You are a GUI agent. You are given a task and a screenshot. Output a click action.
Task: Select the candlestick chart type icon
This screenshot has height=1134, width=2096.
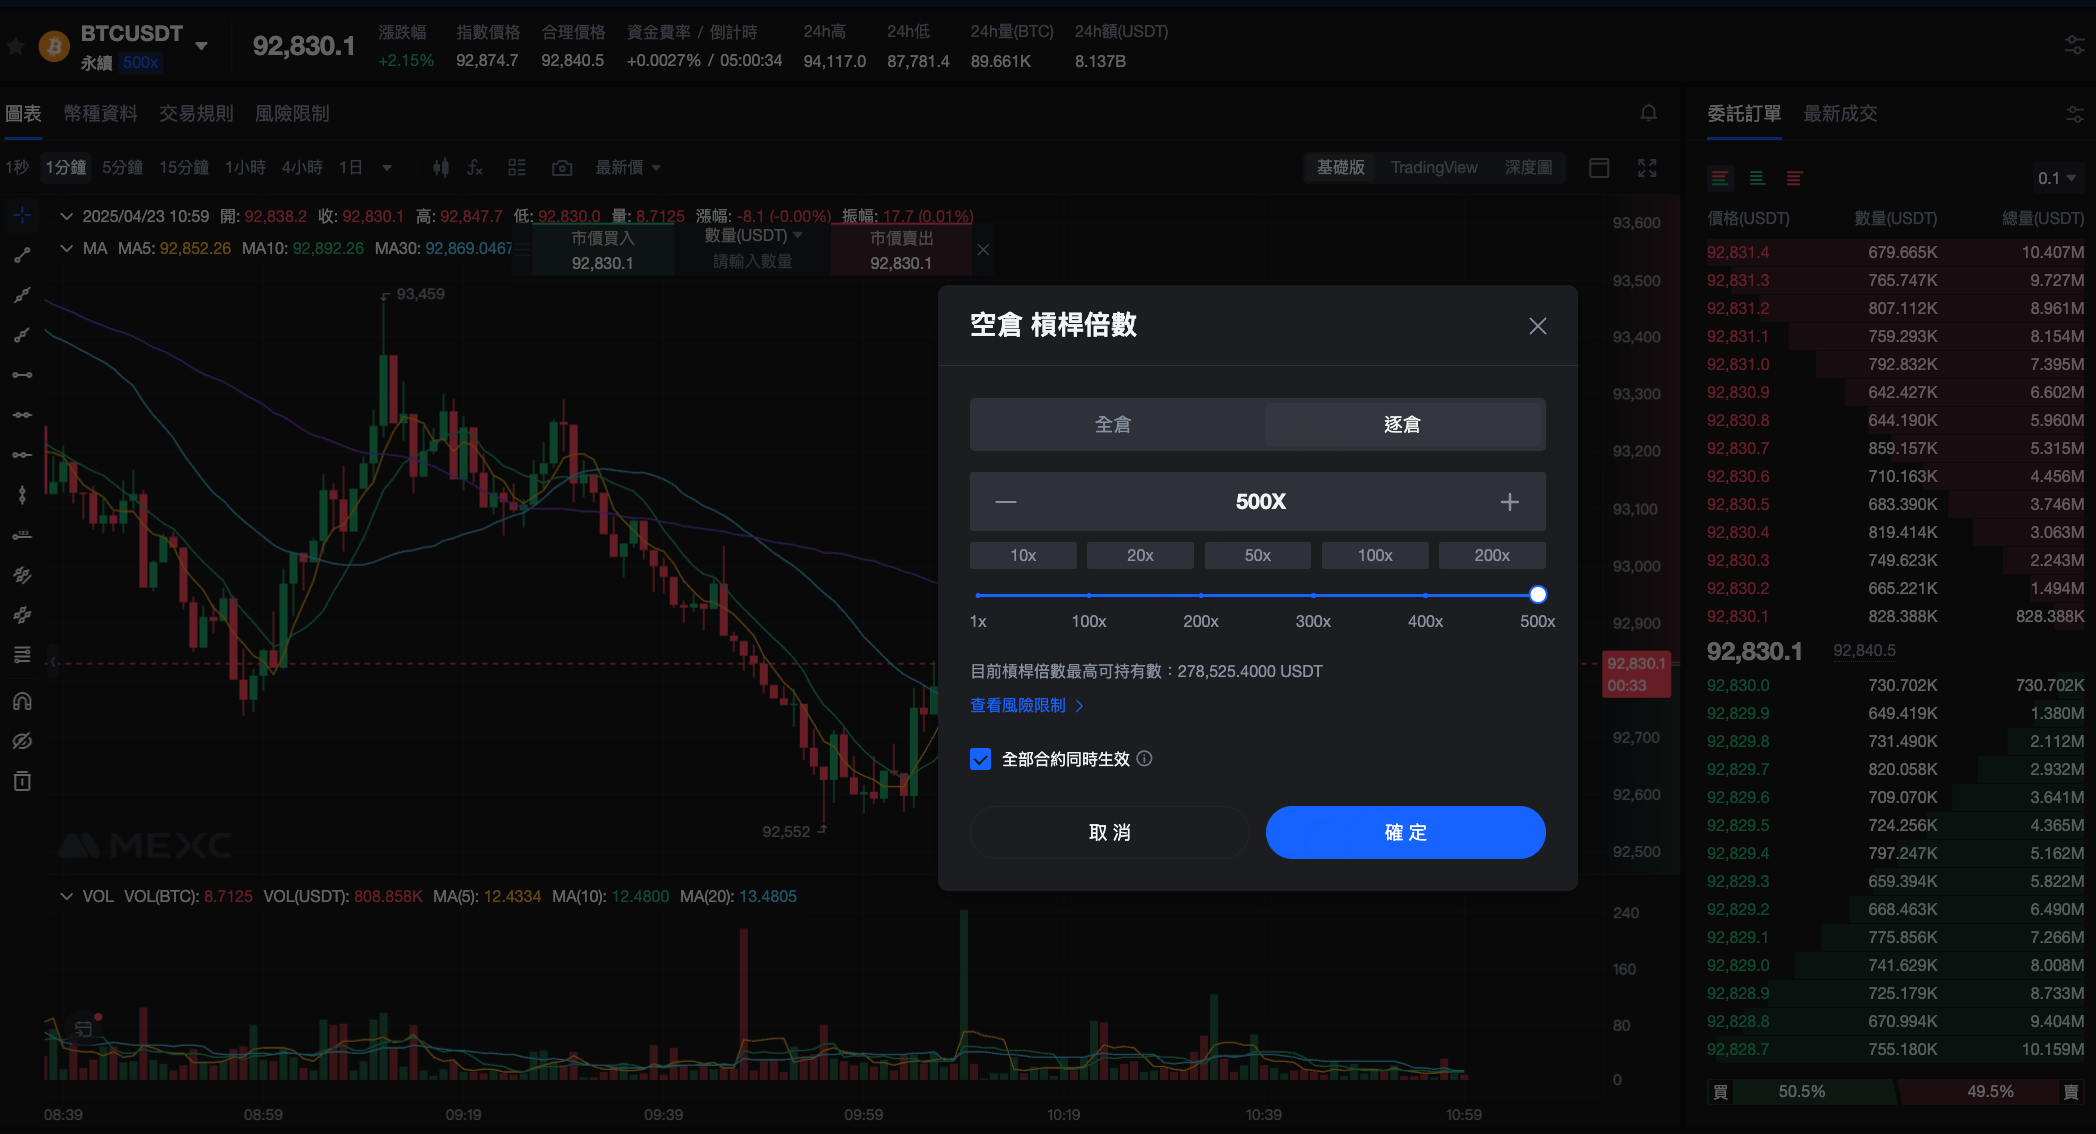(x=441, y=168)
